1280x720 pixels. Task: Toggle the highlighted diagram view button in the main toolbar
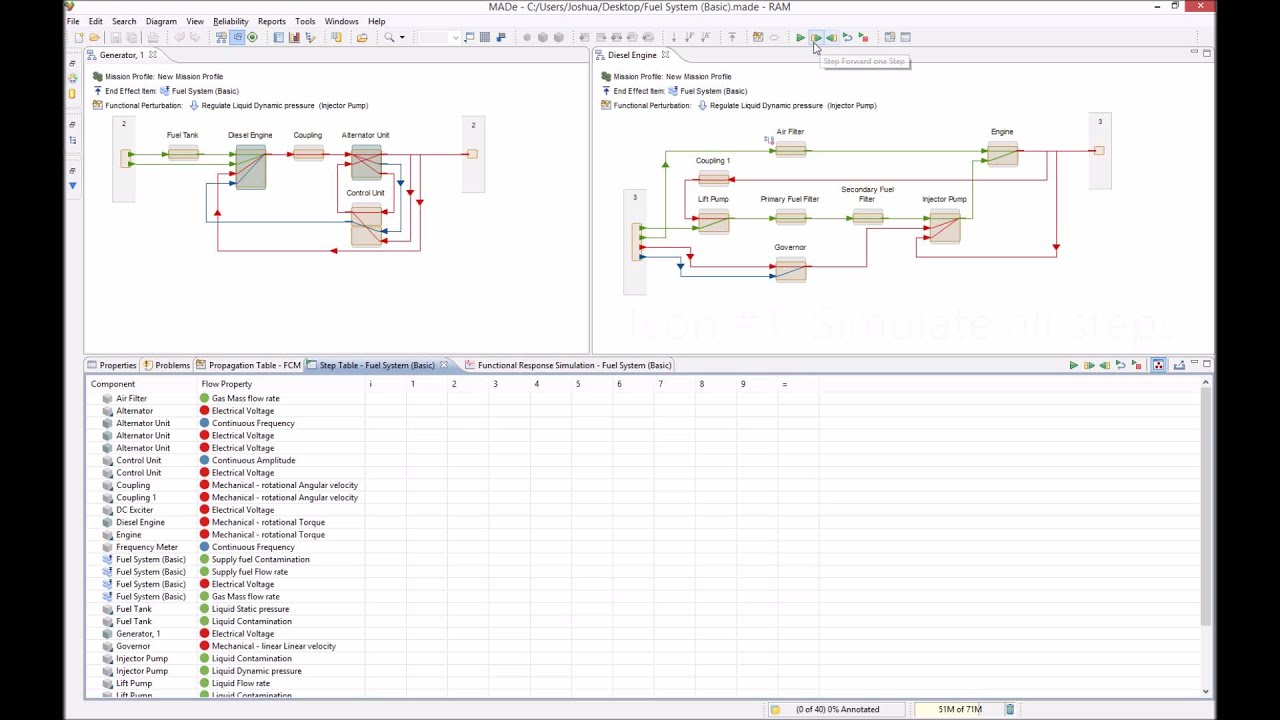tap(237, 37)
